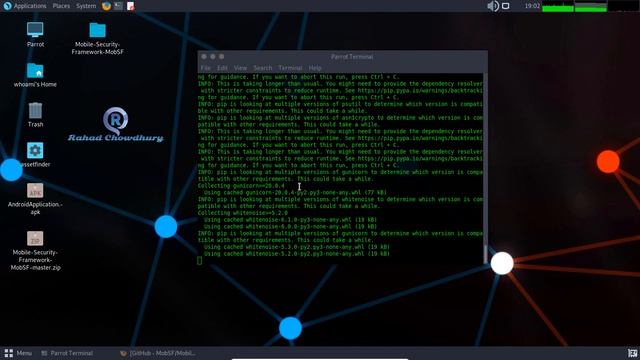Open the terminal Search menu
640x360 pixels.
(262, 68)
